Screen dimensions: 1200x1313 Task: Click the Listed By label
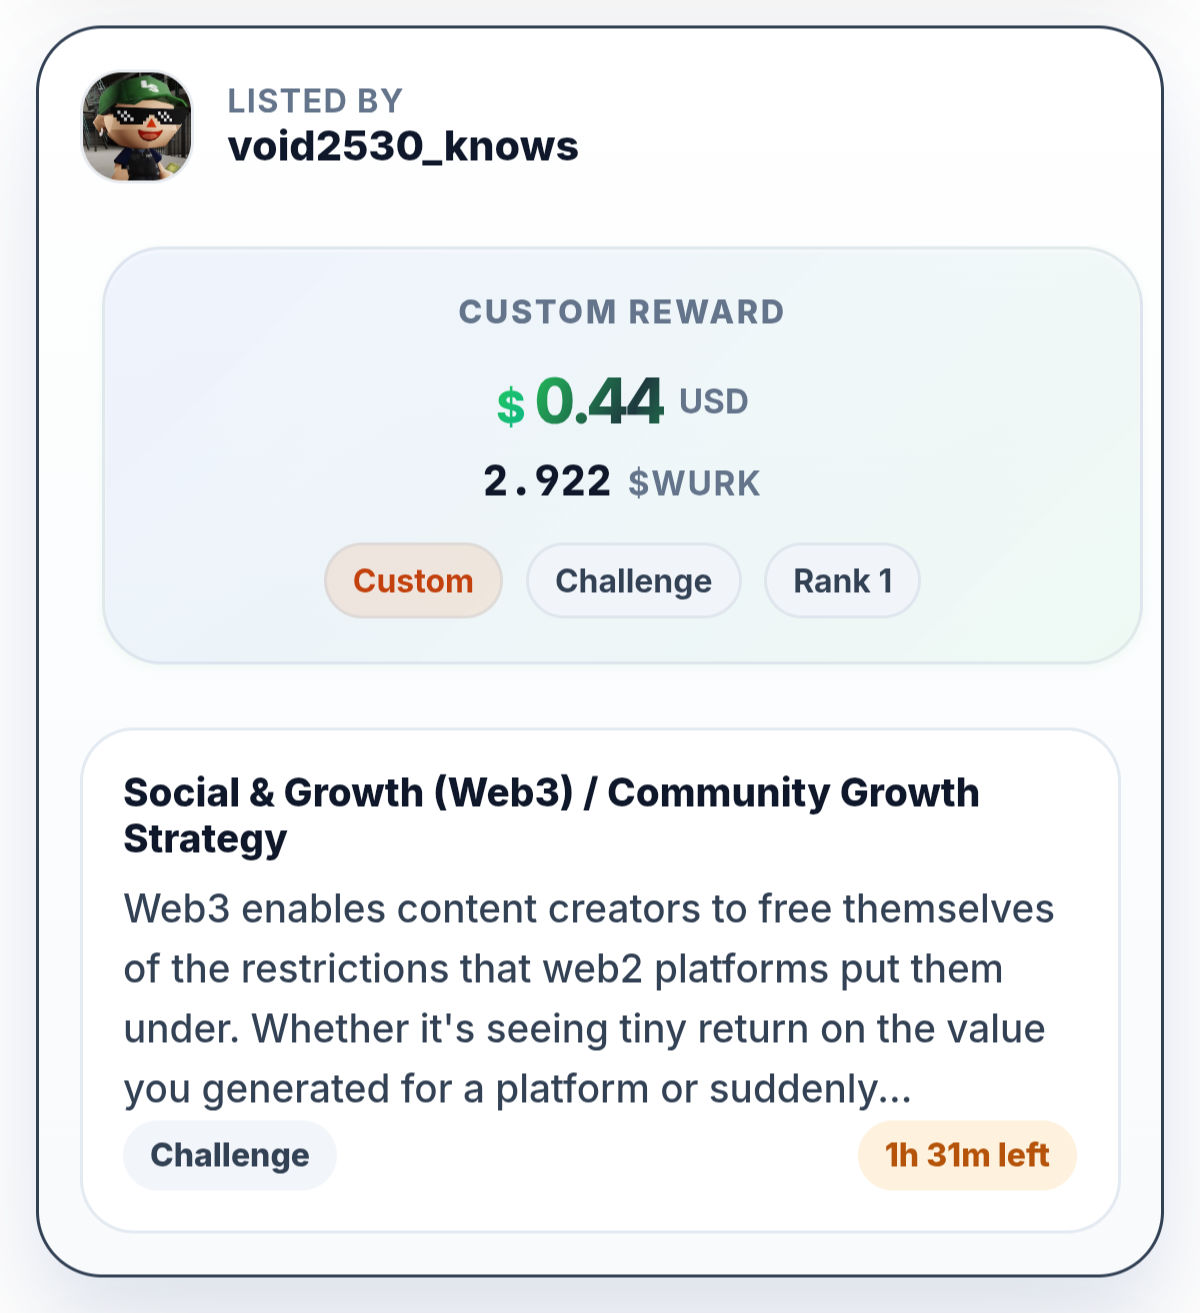(x=315, y=101)
